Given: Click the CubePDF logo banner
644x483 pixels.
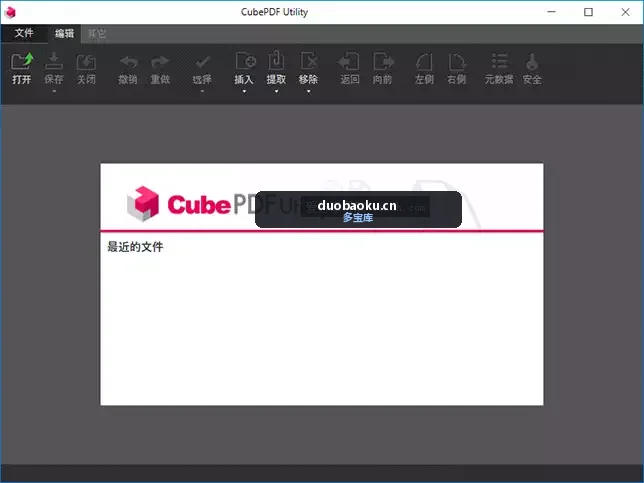Looking at the screenshot, I should [x=322, y=197].
